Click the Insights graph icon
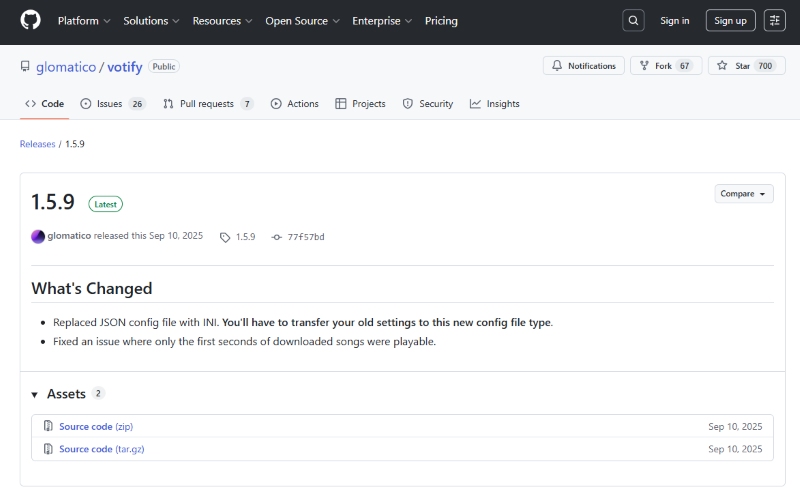This screenshot has height=492, width=800. [475, 104]
